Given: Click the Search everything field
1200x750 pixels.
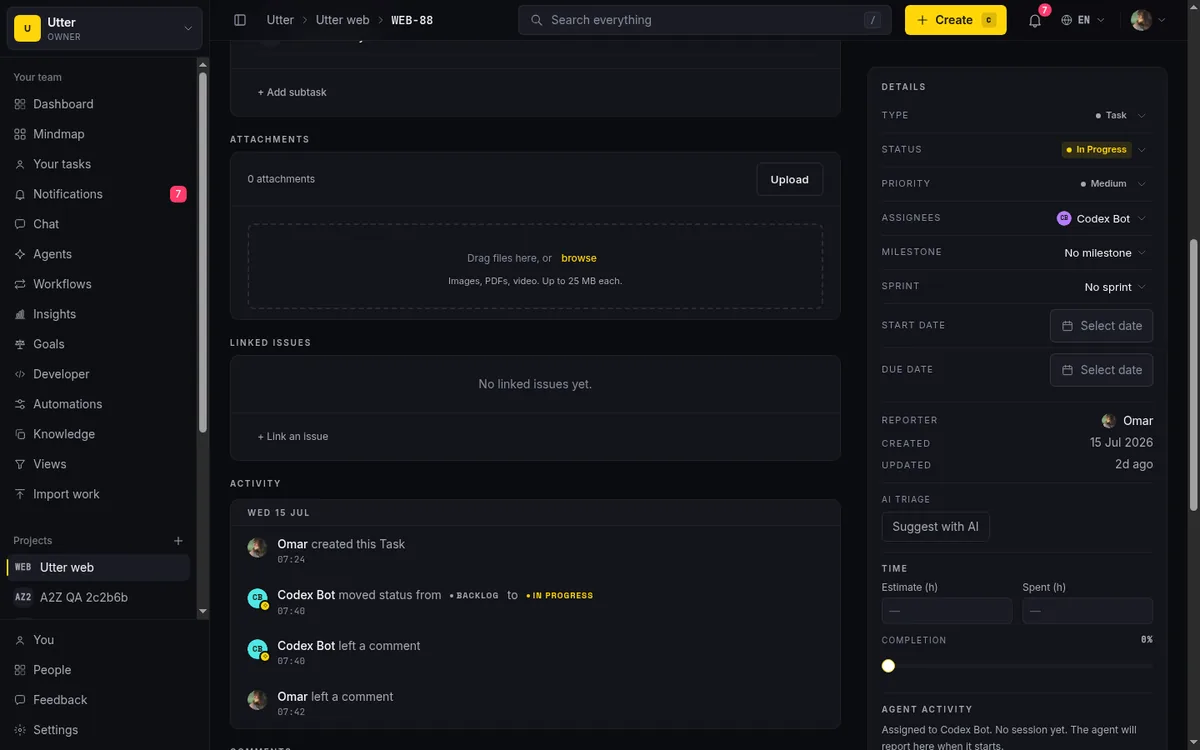Looking at the screenshot, I should (x=706, y=20).
